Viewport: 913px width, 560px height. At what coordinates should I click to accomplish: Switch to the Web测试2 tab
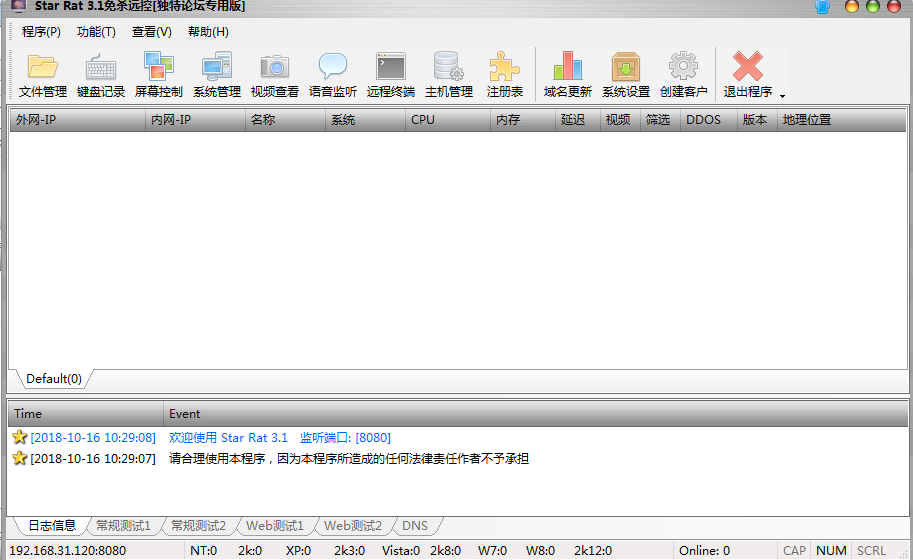pos(353,526)
